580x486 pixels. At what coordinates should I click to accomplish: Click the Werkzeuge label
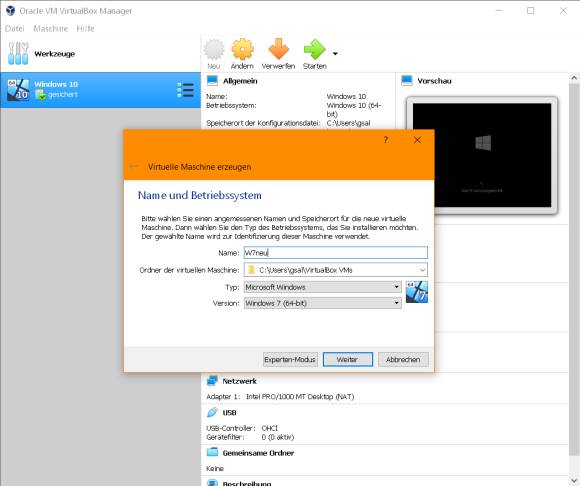54,54
